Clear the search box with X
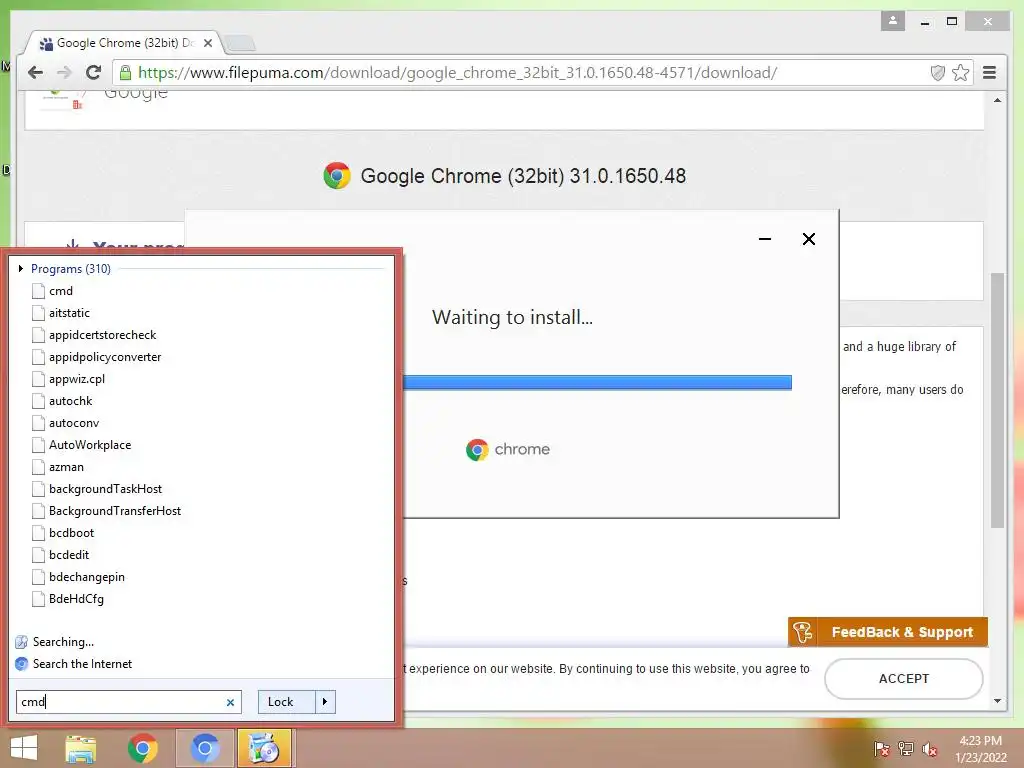The height and width of the screenshot is (768, 1024). [231, 703]
